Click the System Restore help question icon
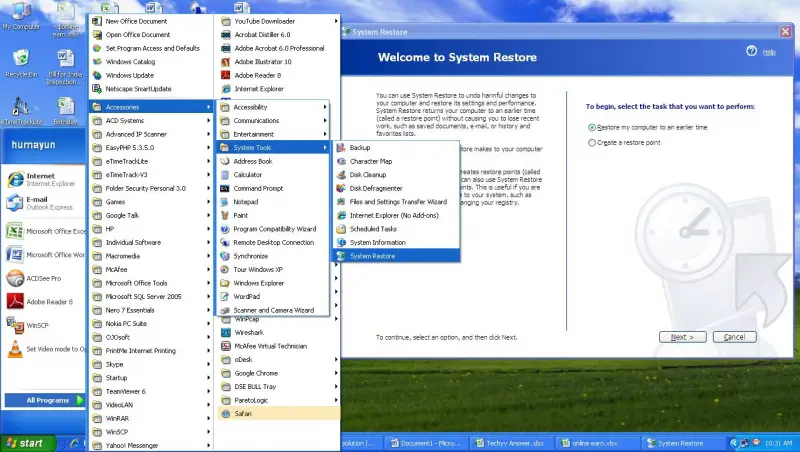Viewport: 800px width, 452px height. [751, 51]
